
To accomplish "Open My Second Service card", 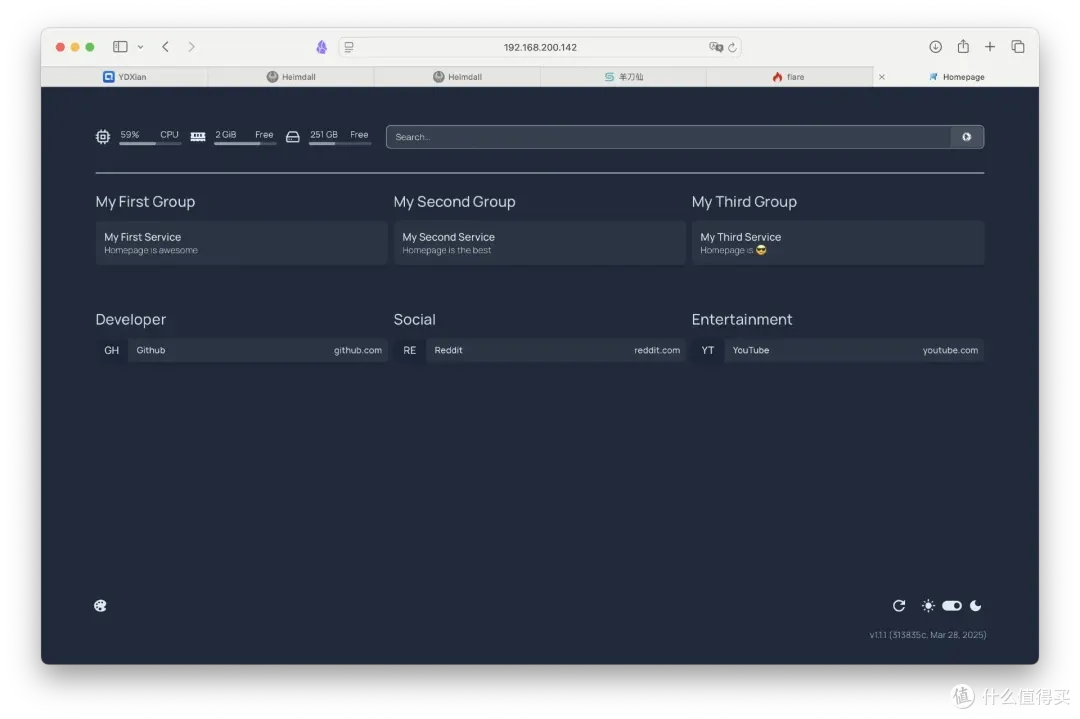I will click(539, 243).
